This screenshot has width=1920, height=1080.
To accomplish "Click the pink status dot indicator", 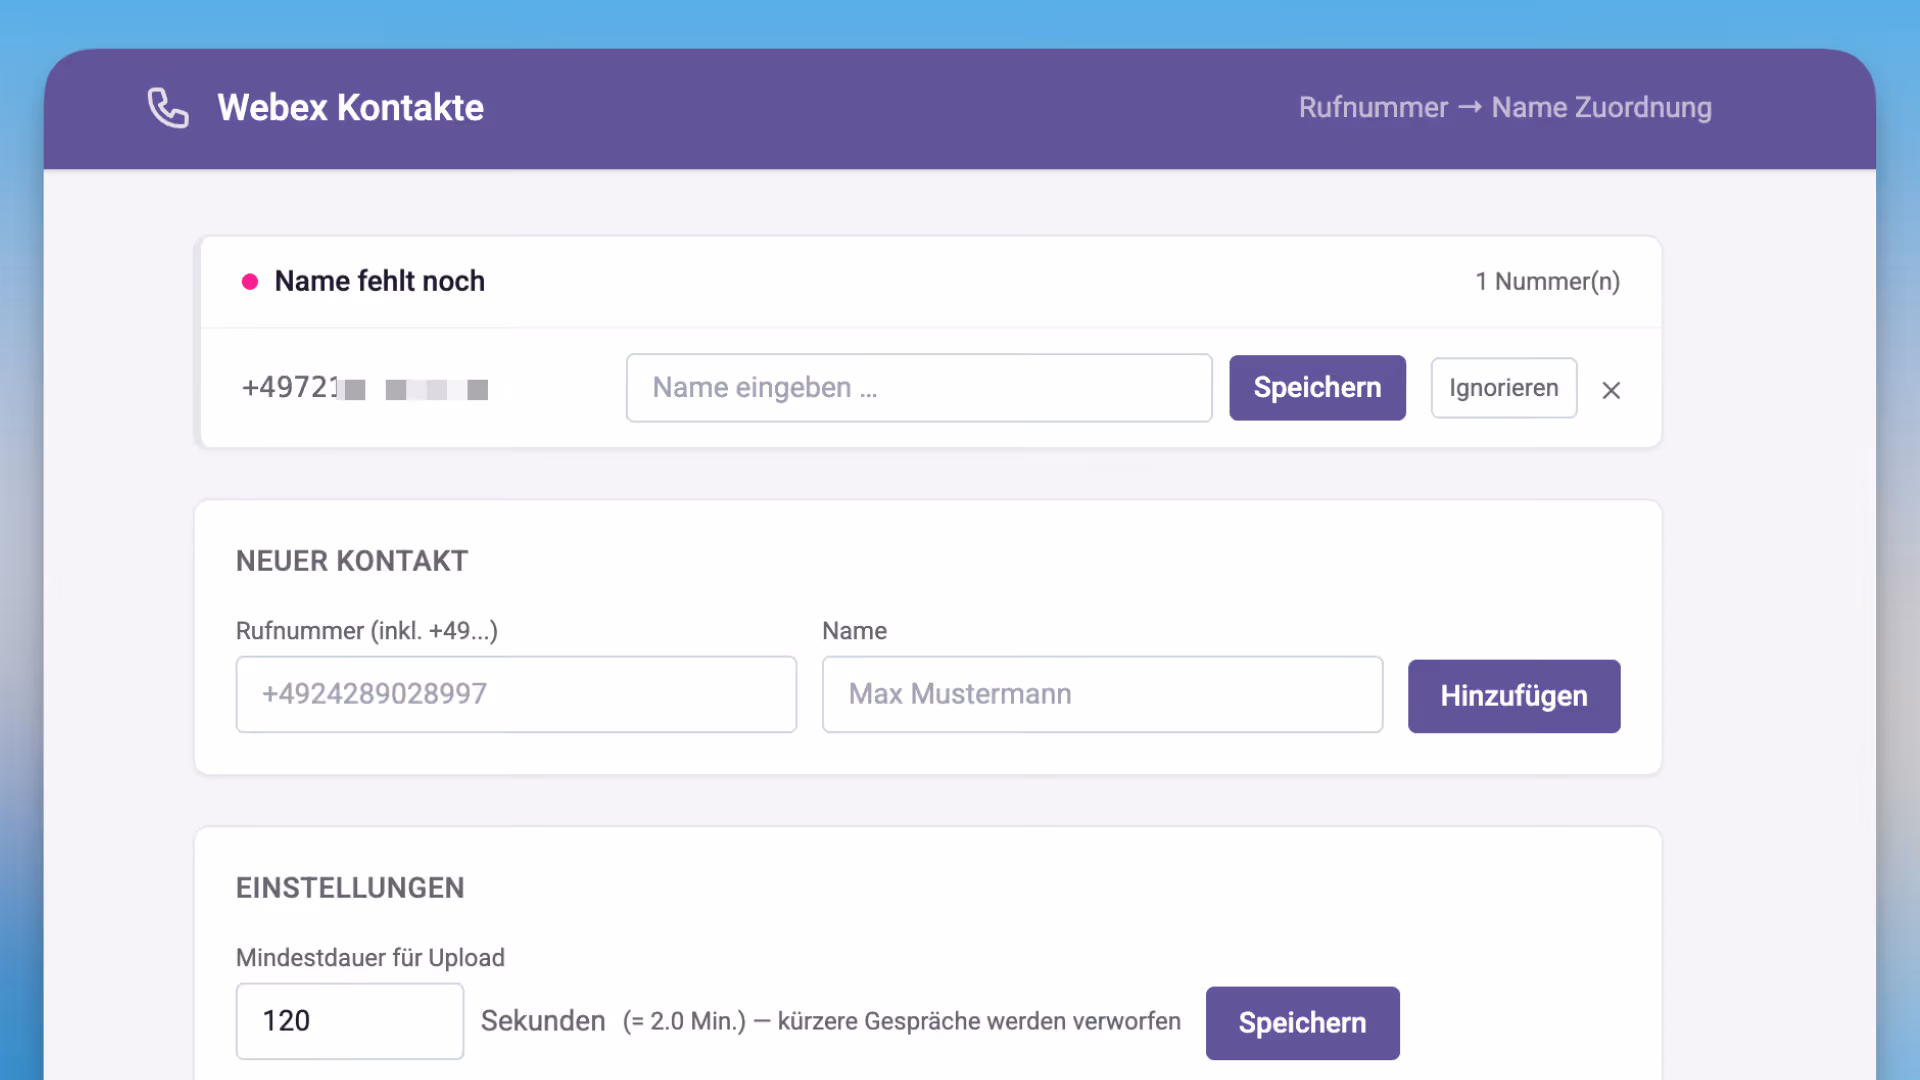I will point(250,282).
